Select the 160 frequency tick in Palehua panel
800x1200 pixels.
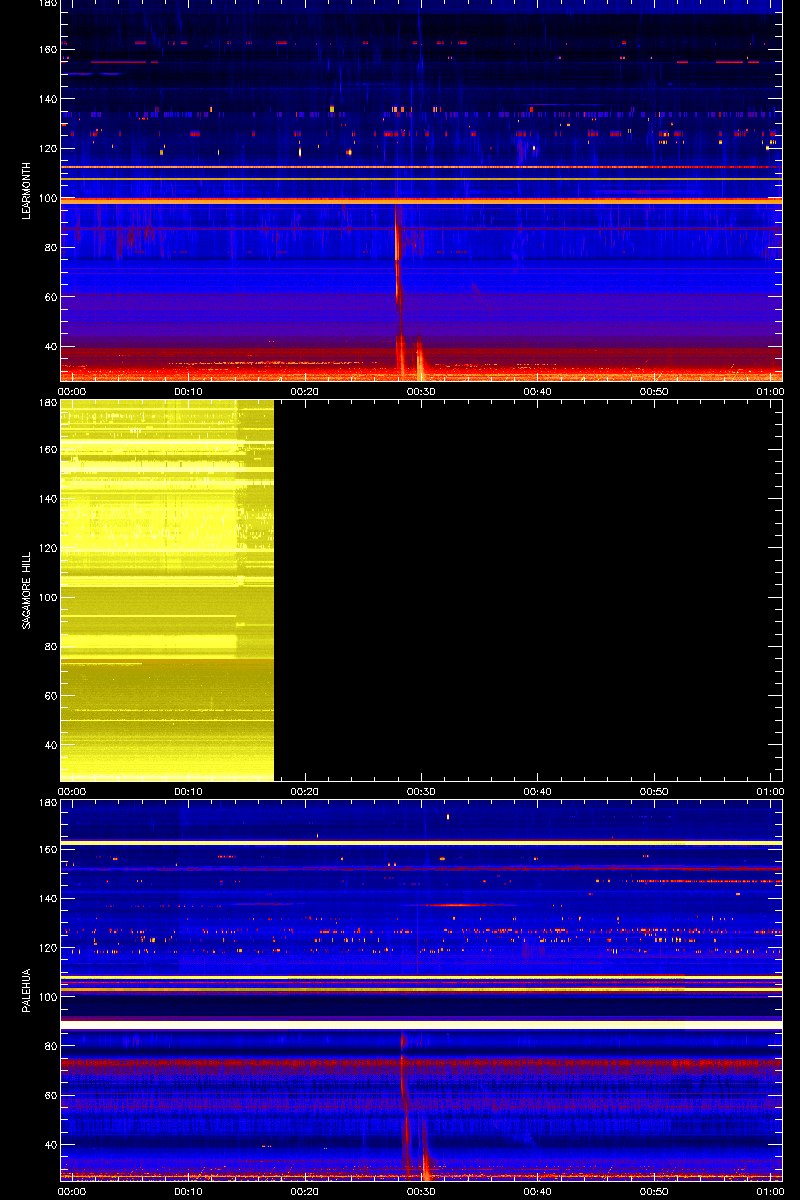(x=47, y=849)
